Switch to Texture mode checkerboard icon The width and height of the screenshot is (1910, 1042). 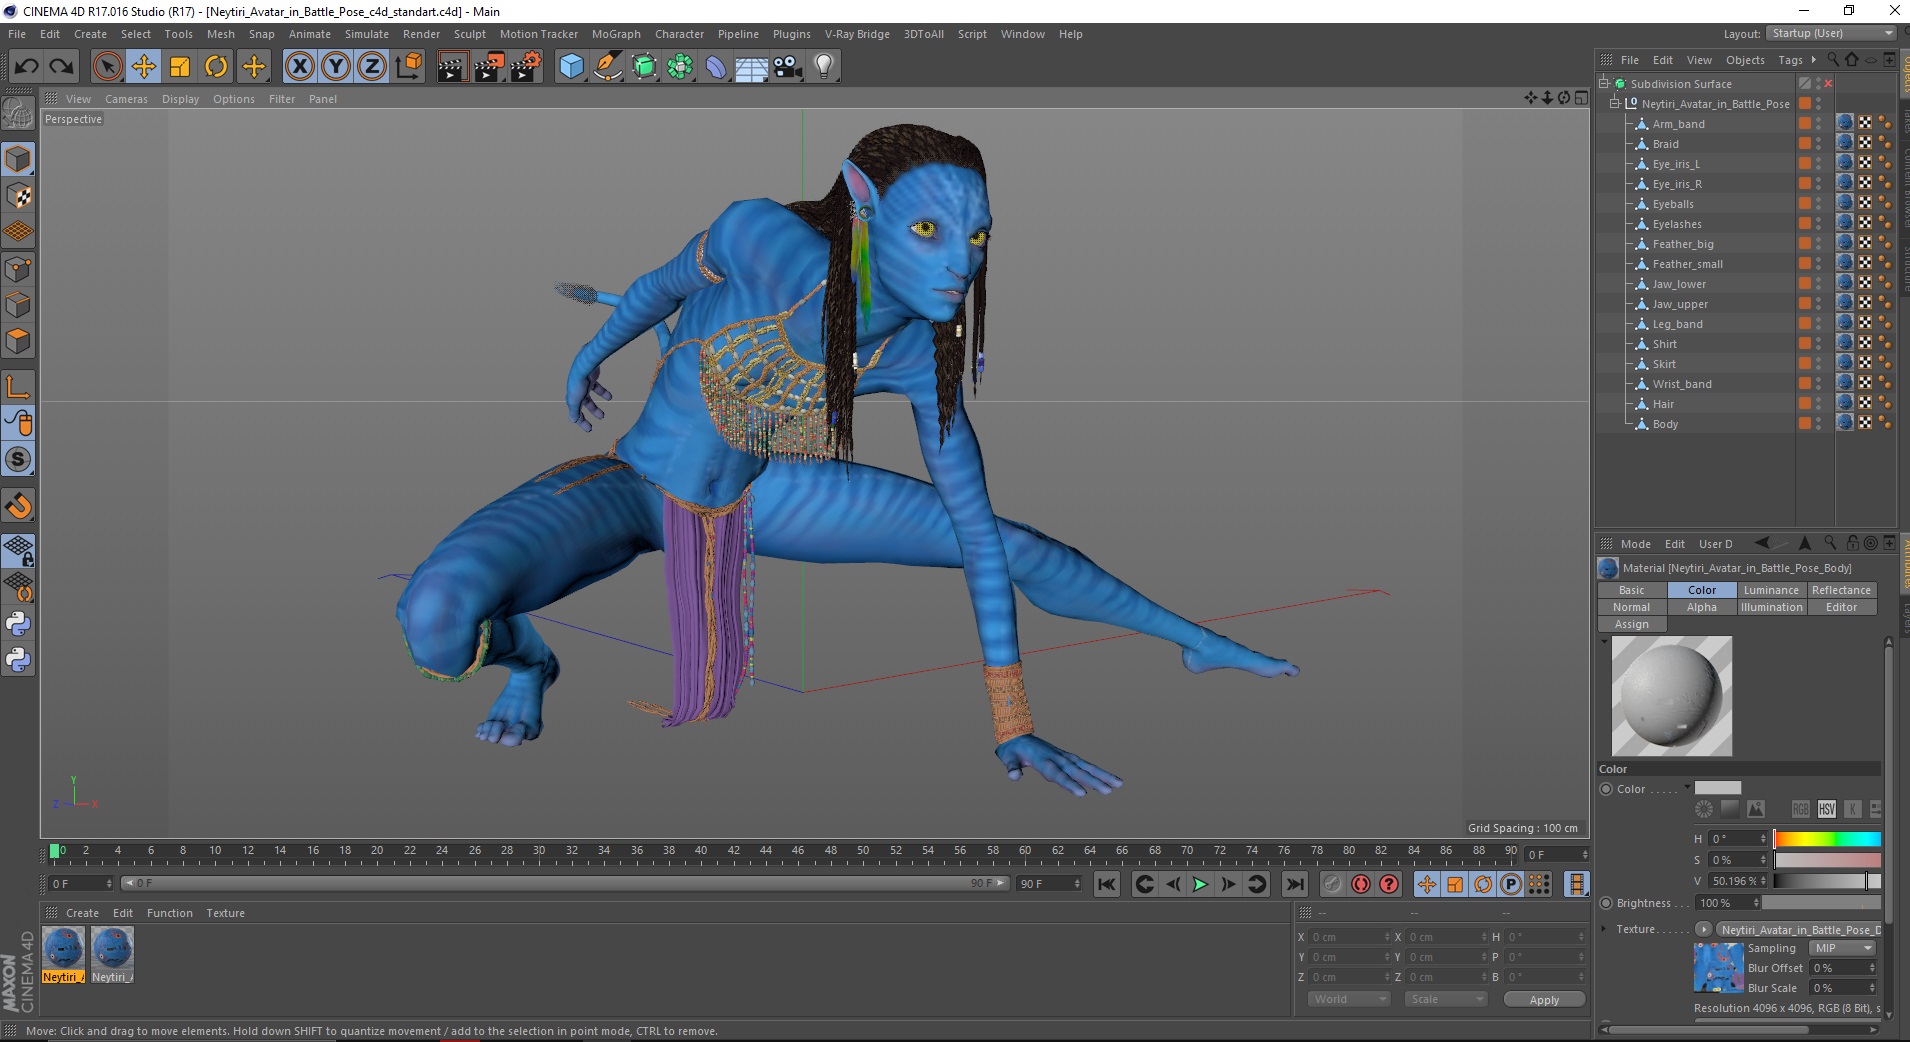point(18,196)
